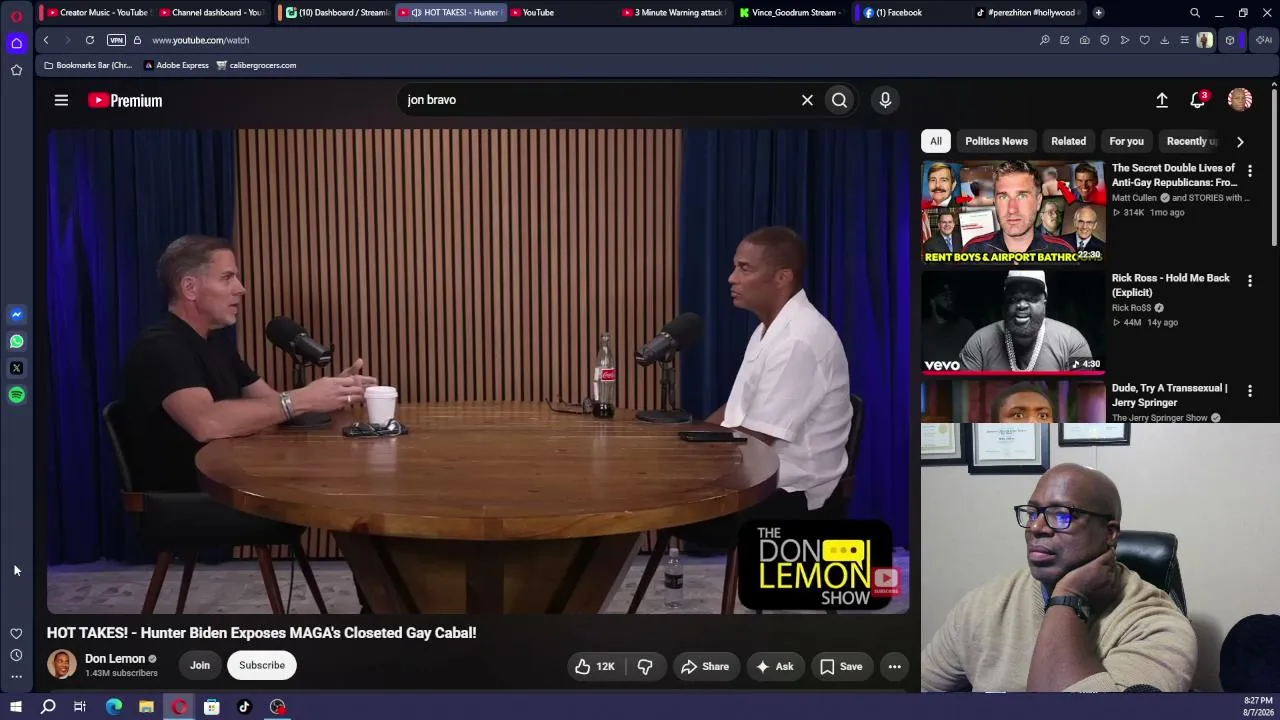This screenshot has height=720, width=1280.
Task: Open 'Dude, Try A Transsexual' video title
Action: pyautogui.click(x=1169, y=395)
